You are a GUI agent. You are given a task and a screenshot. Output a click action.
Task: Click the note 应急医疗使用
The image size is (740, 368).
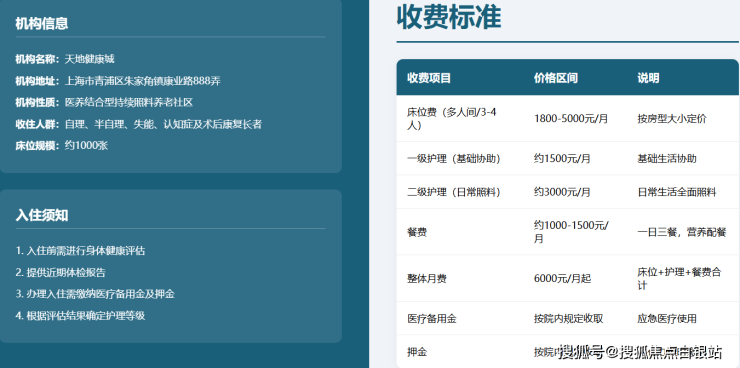point(666,318)
